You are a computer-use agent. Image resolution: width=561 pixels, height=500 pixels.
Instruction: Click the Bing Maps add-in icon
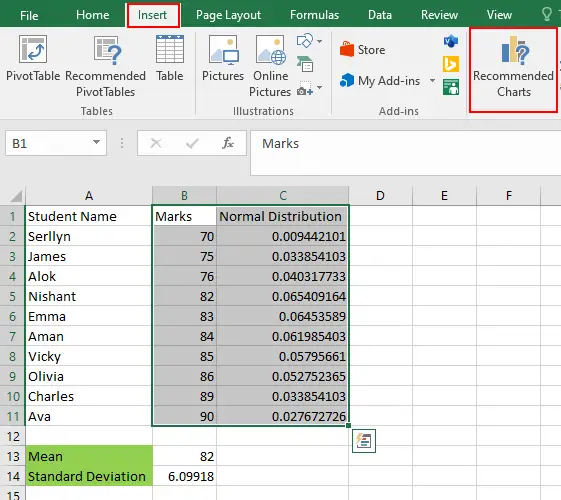[451, 64]
